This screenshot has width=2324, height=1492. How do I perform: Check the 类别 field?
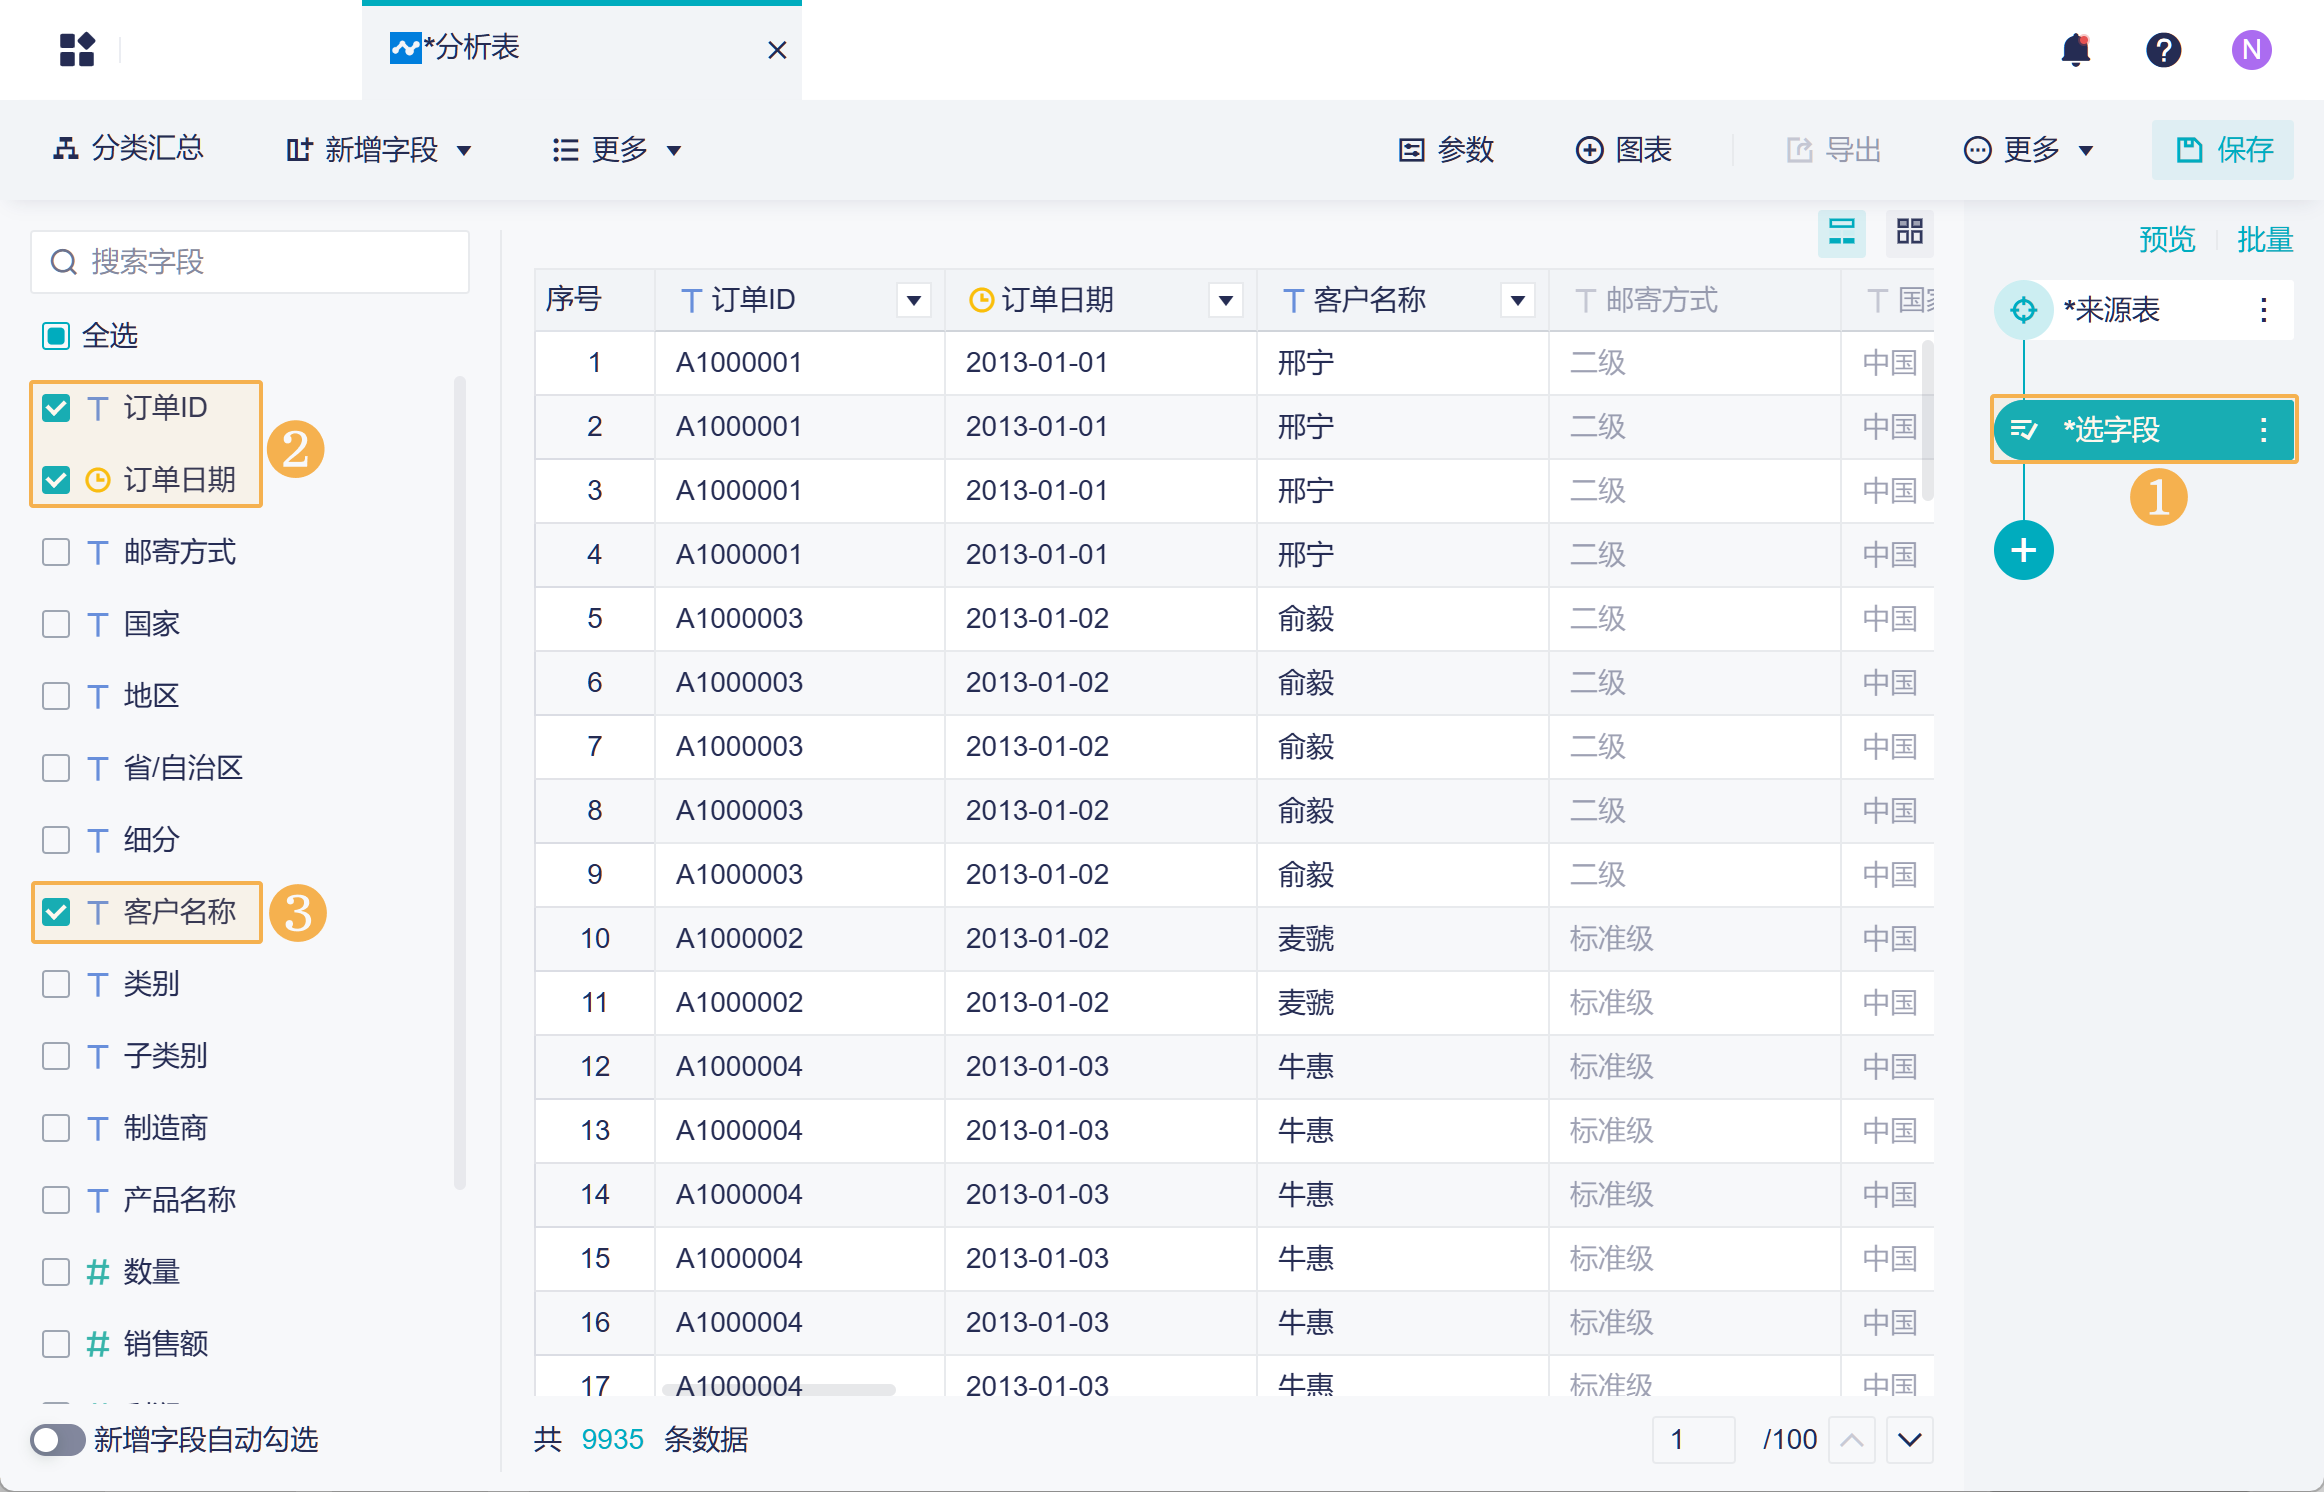(x=56, y=984)
